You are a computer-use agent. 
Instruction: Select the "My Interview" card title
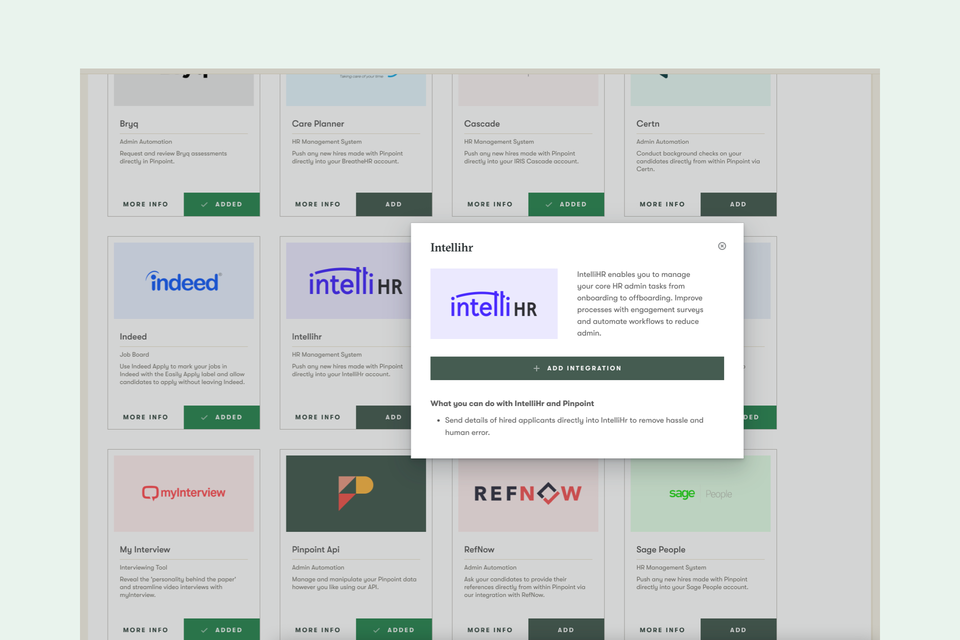(x=145, y=549)
